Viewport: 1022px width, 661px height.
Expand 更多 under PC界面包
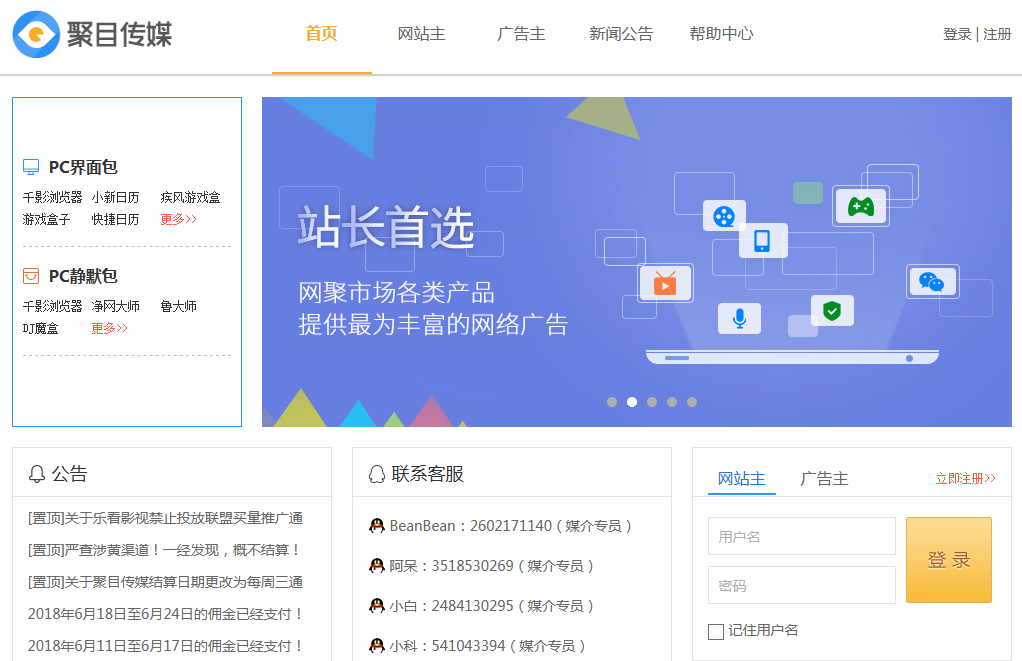tap(179, 219)
